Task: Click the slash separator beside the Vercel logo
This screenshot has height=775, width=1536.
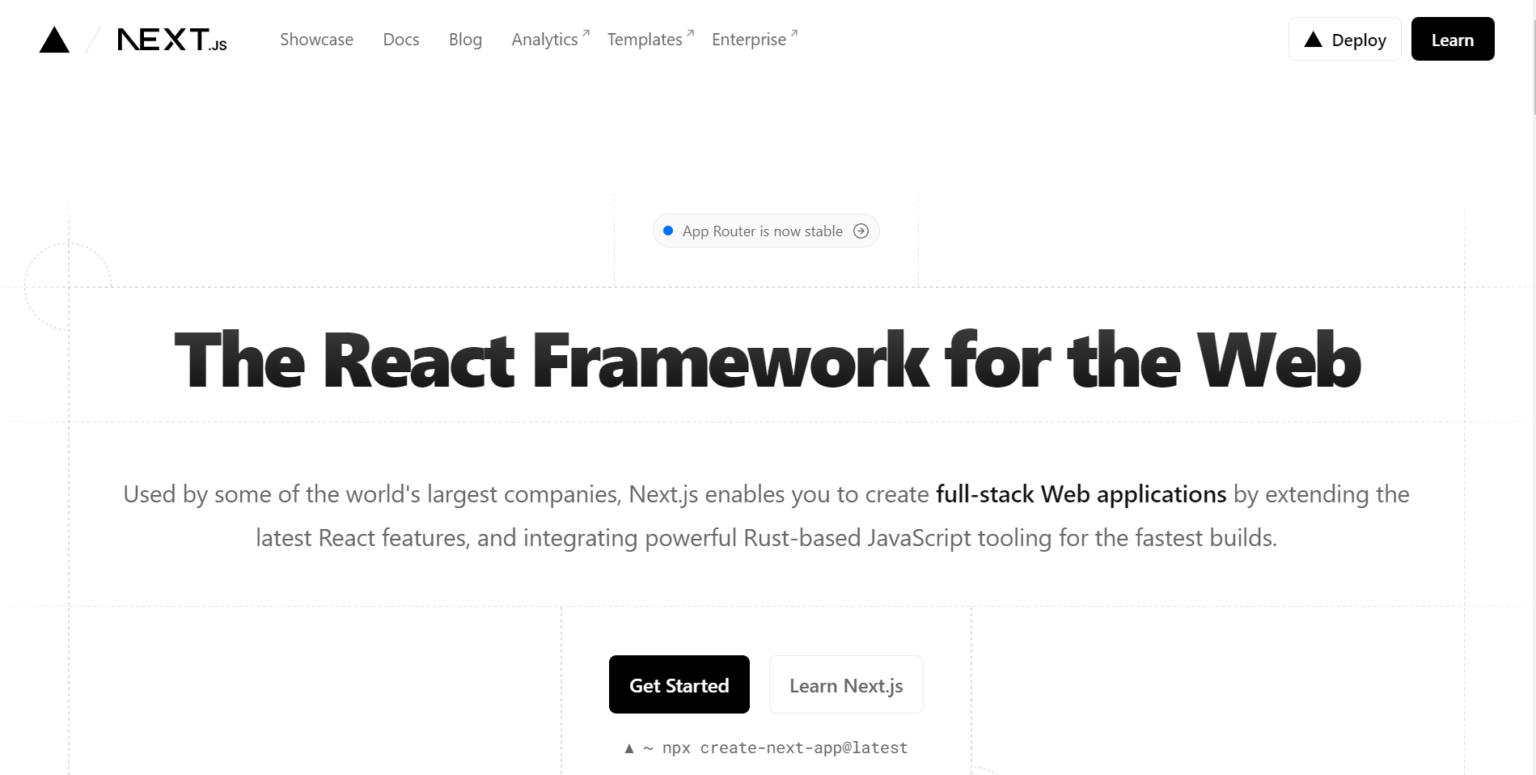Action: coord(92,39)
